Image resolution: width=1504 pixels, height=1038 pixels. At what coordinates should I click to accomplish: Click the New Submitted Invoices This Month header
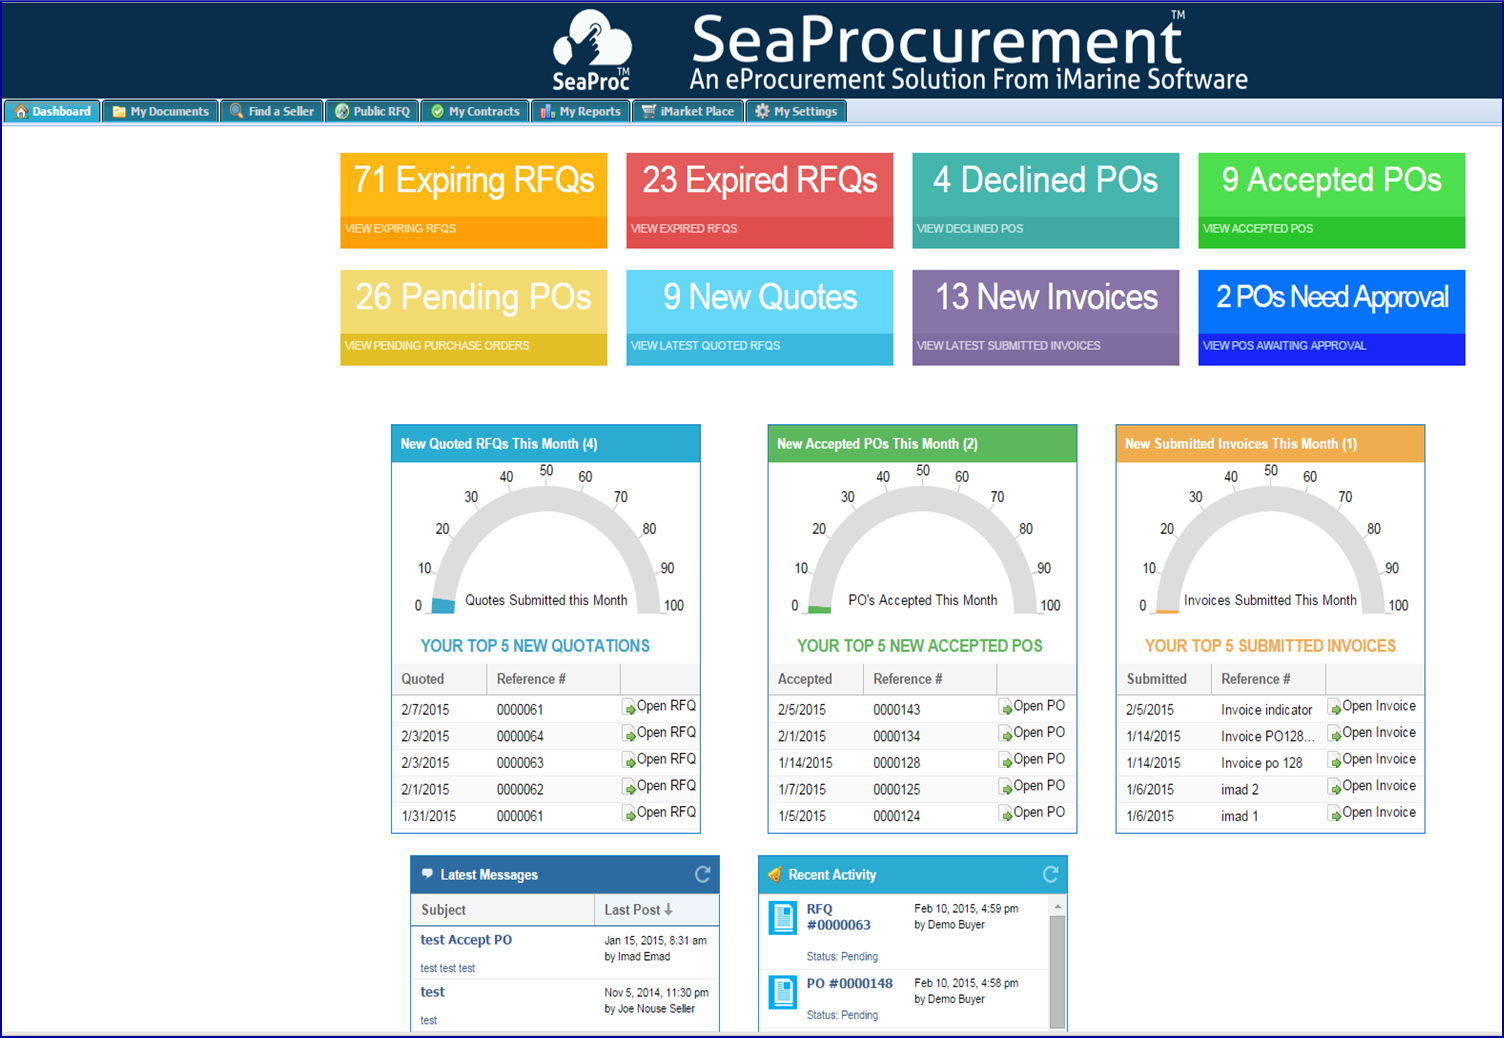click(1271, 444)
